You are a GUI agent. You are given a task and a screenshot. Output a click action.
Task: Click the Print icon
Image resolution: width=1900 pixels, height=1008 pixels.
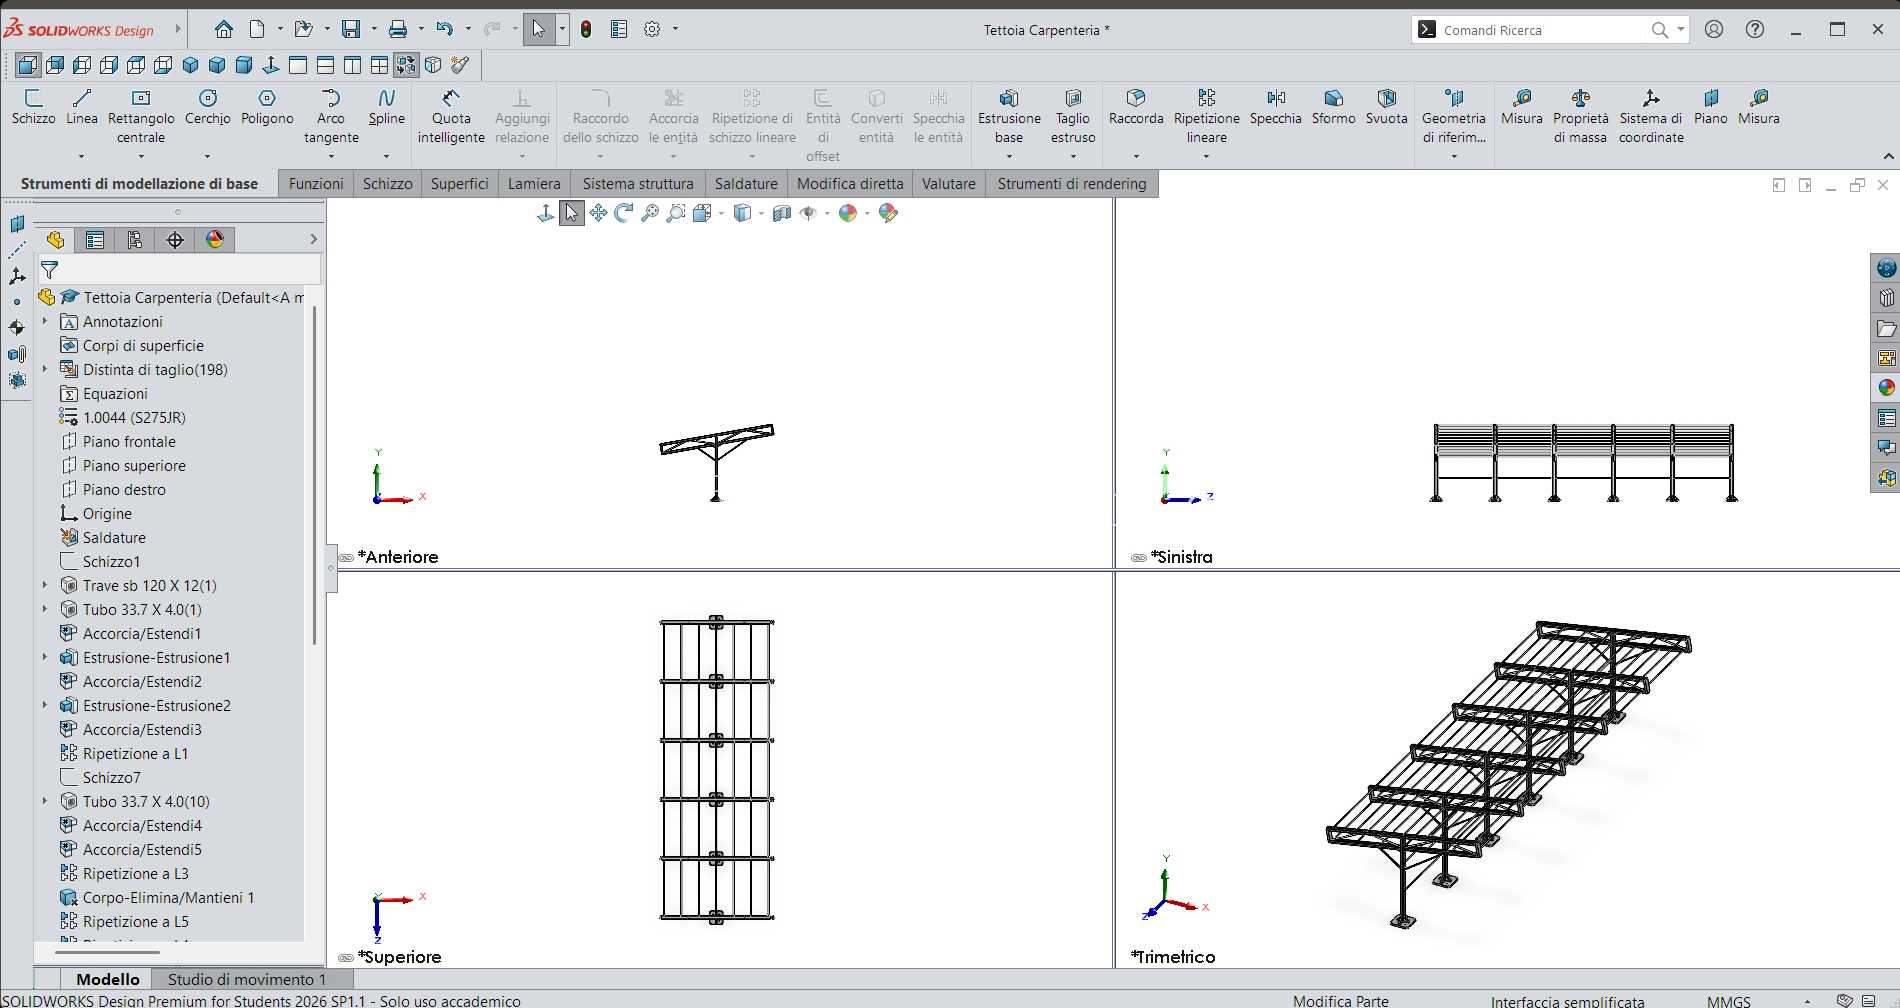click(x=398, y=29)
